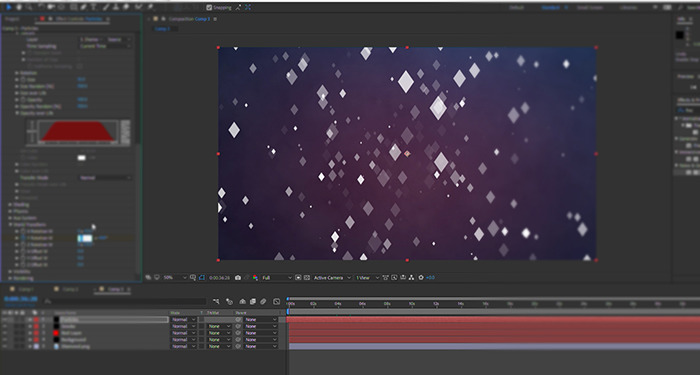Select the Selection arrow tool

pyautogui.click(x=8, y=7)
